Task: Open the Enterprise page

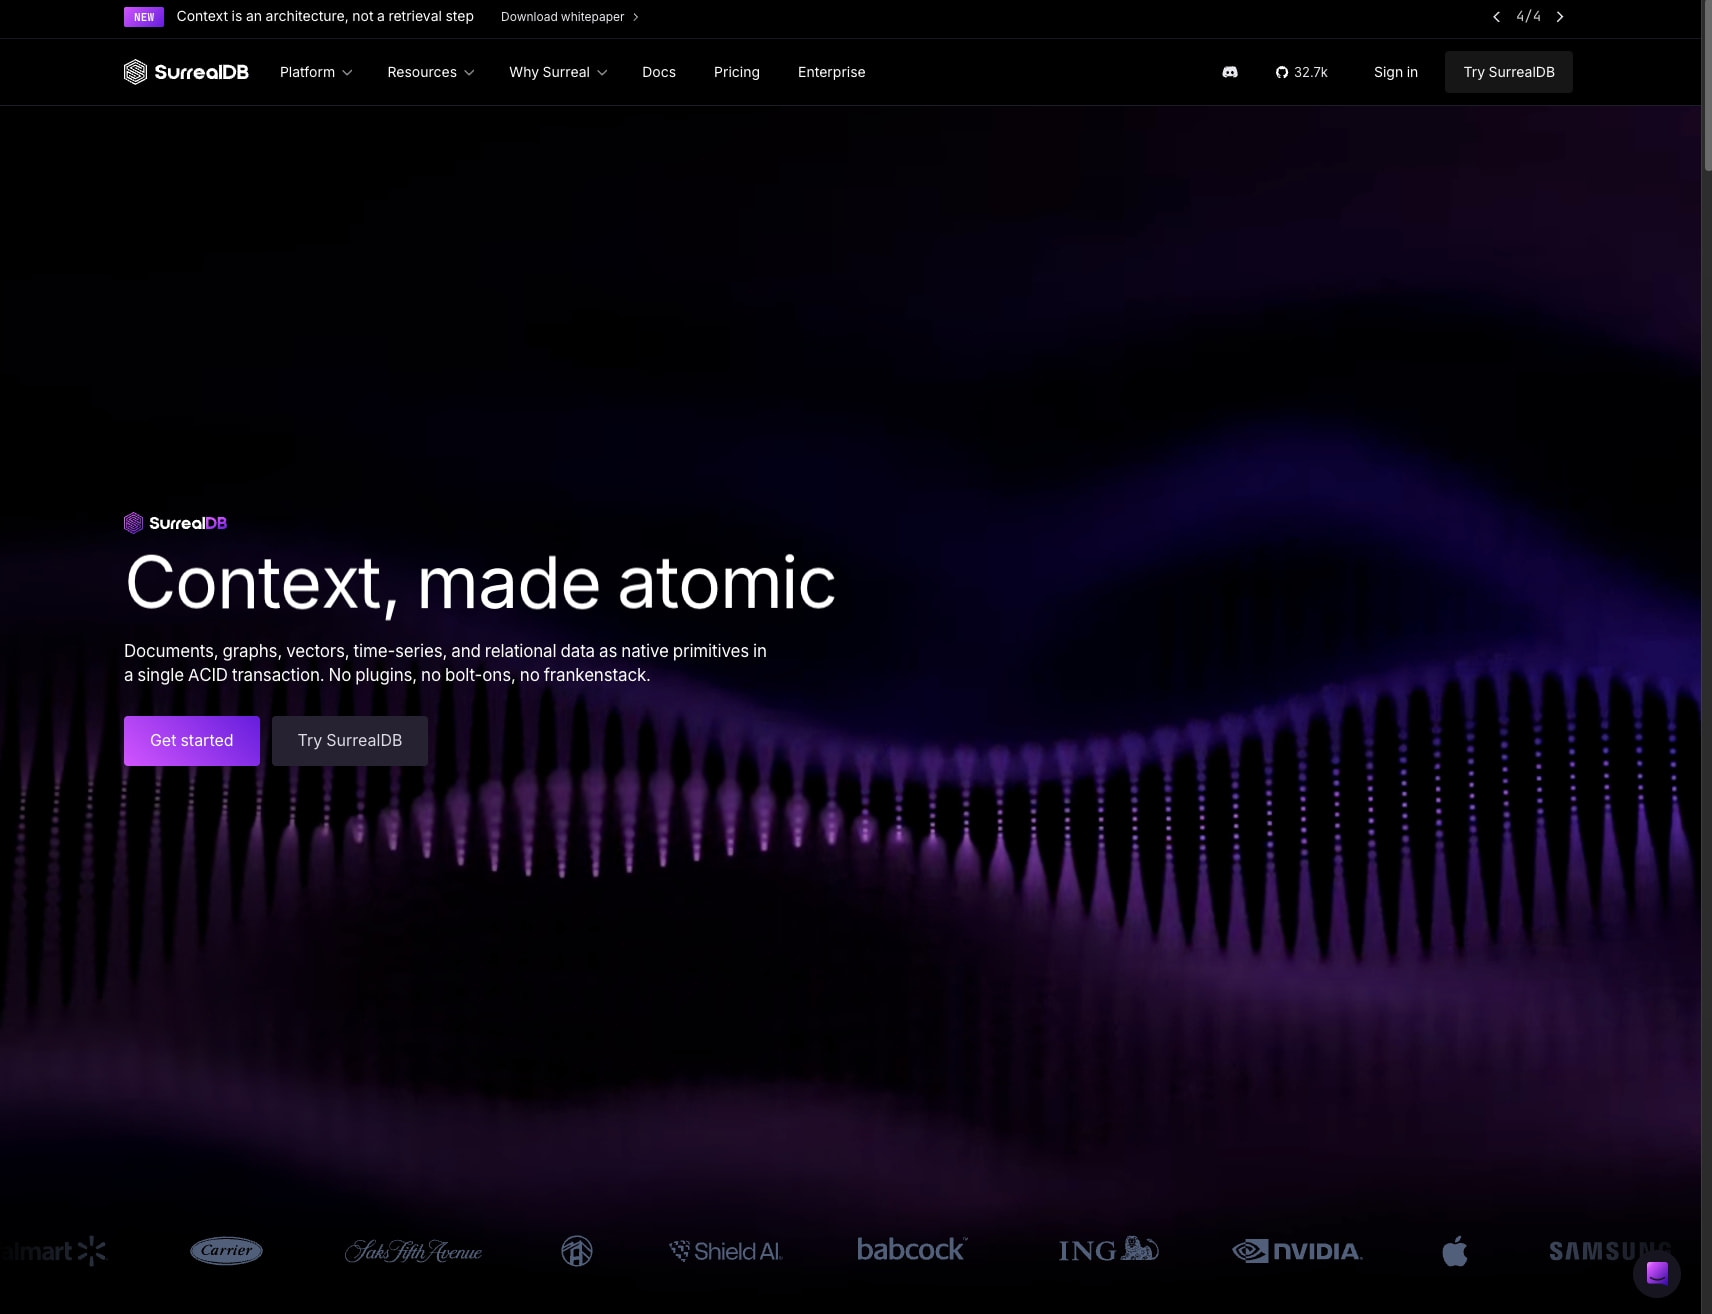Action: 832,72
